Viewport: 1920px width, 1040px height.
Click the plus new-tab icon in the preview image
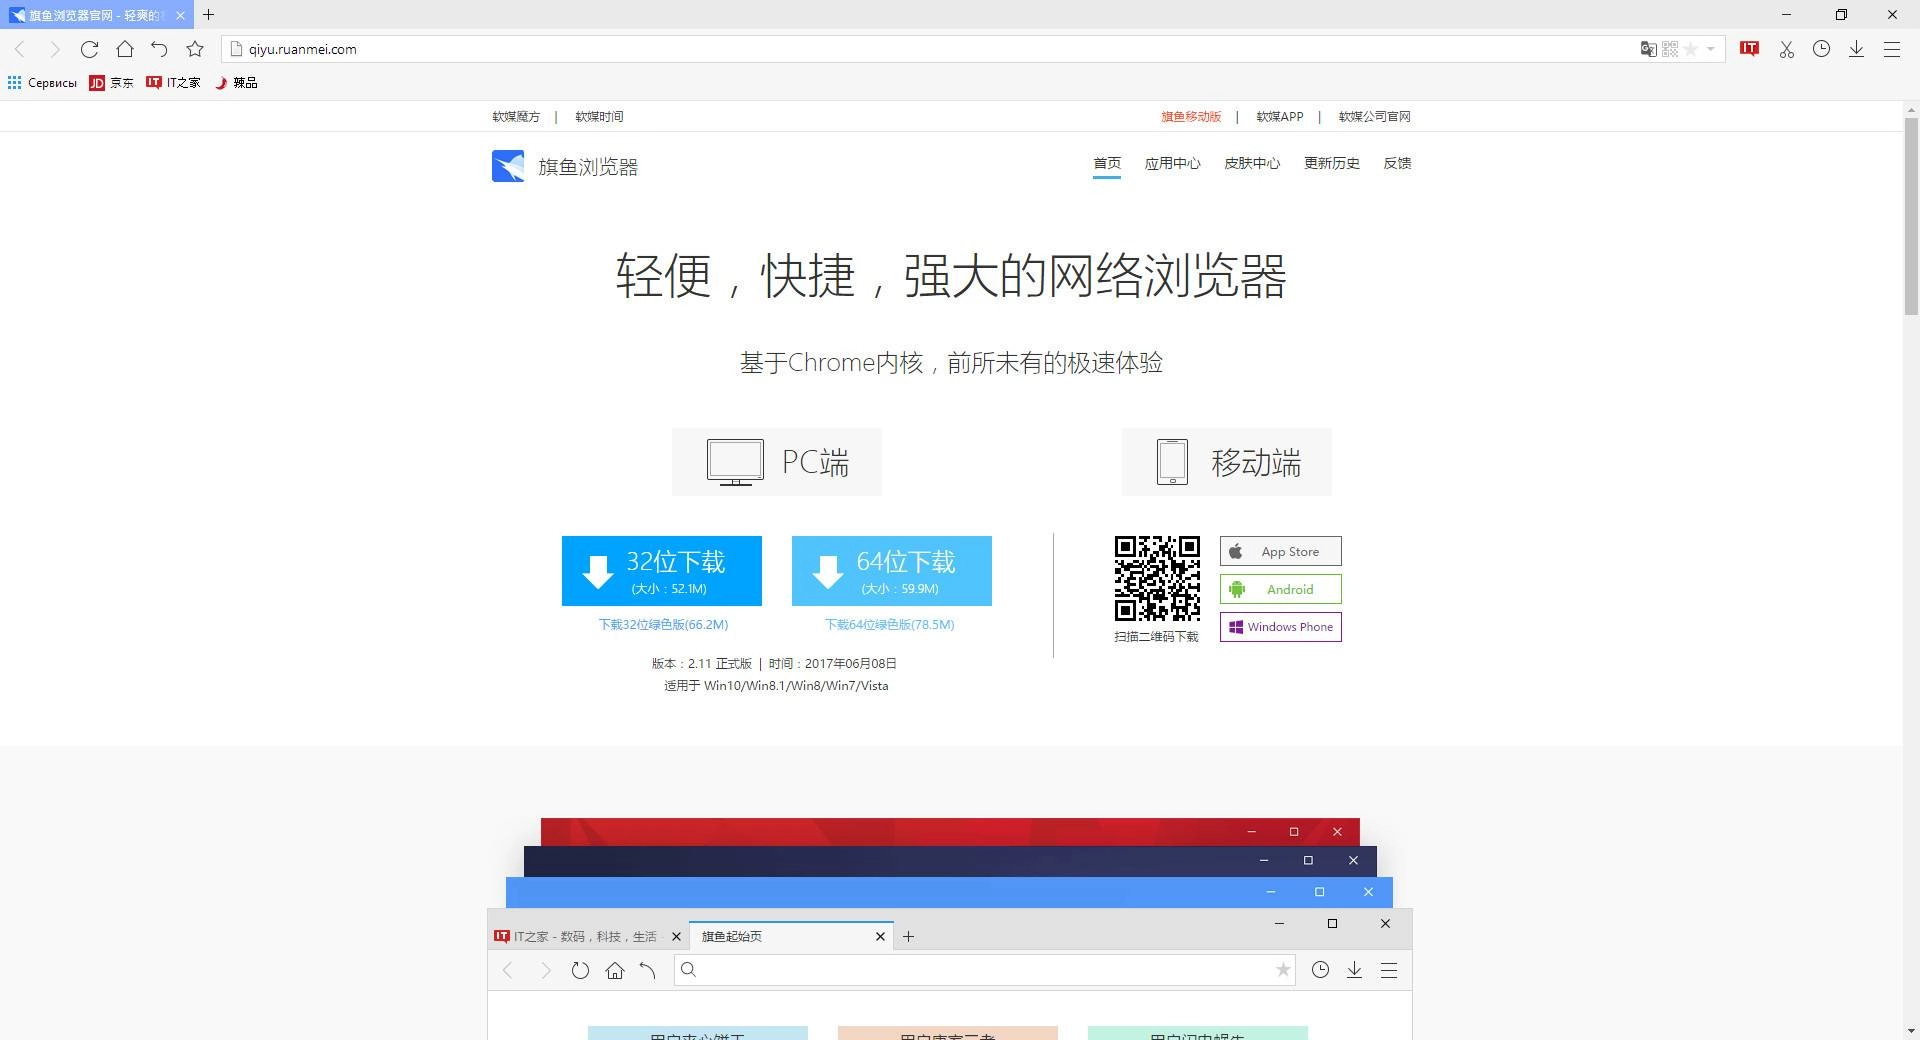click(x=908, y=936)
